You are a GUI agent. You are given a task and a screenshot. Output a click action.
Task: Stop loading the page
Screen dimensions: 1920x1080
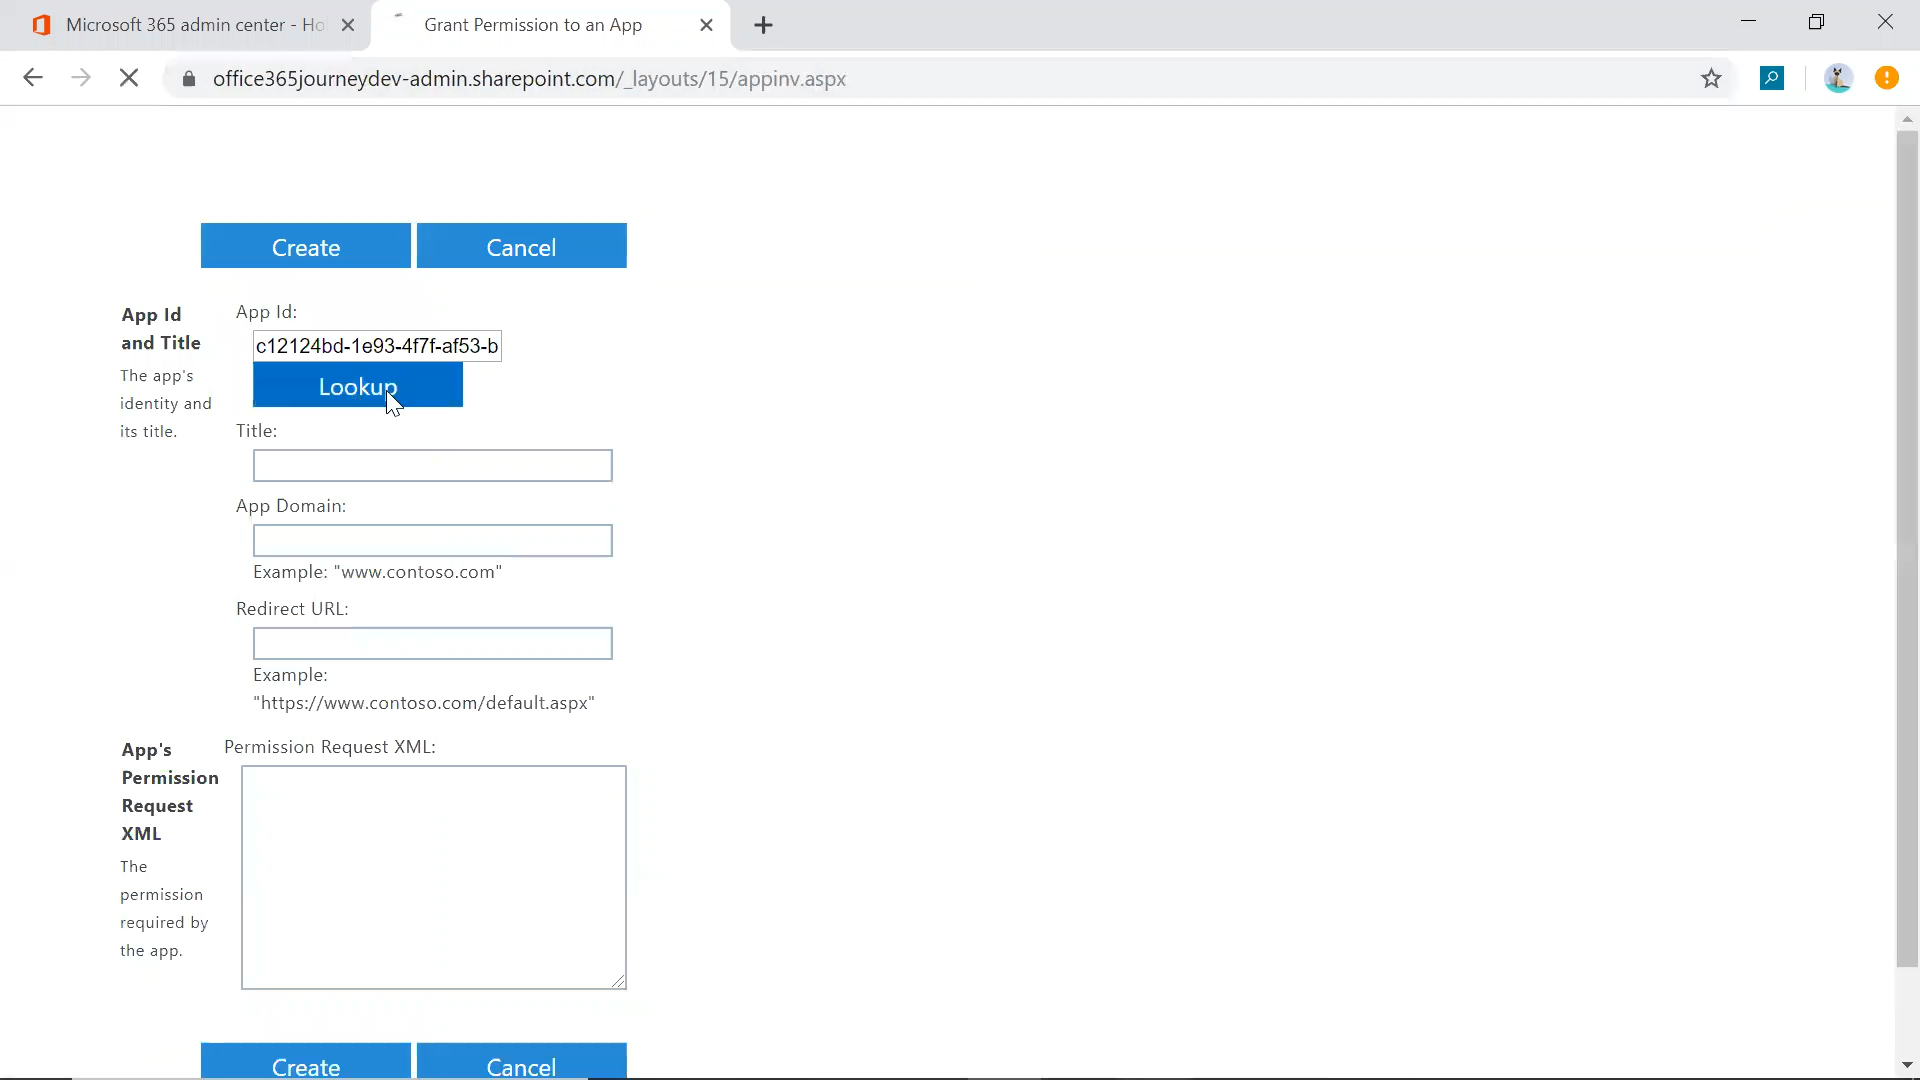coord(129,78)
